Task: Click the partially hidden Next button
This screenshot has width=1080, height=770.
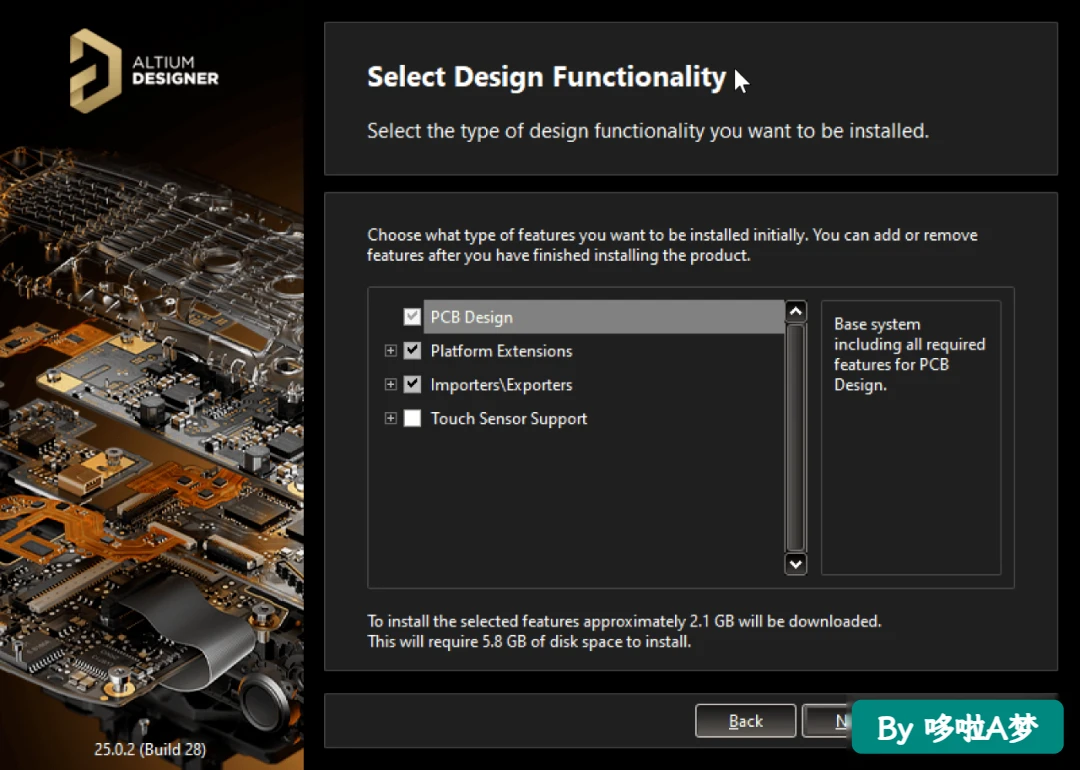Action: [827, 721]
